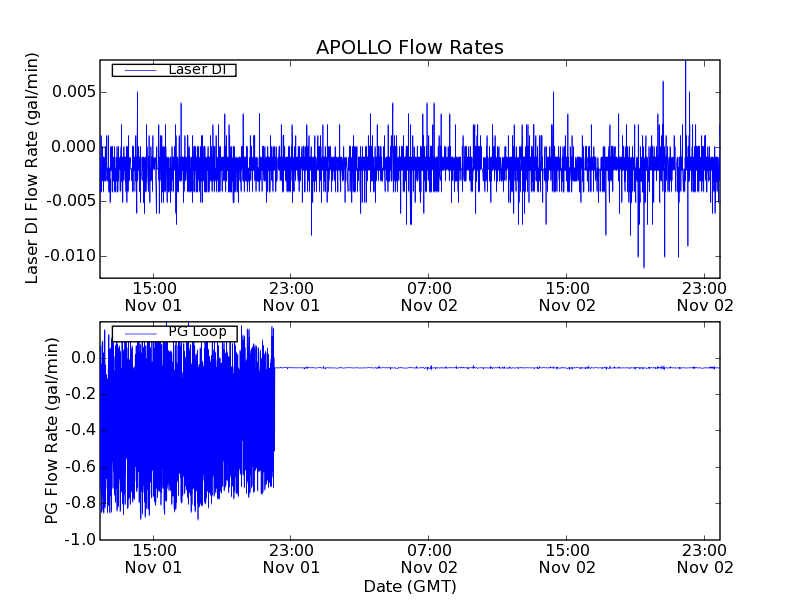
Task: Click the blue line sample in the PG Loop legend
Action: (x=140, y=334)
